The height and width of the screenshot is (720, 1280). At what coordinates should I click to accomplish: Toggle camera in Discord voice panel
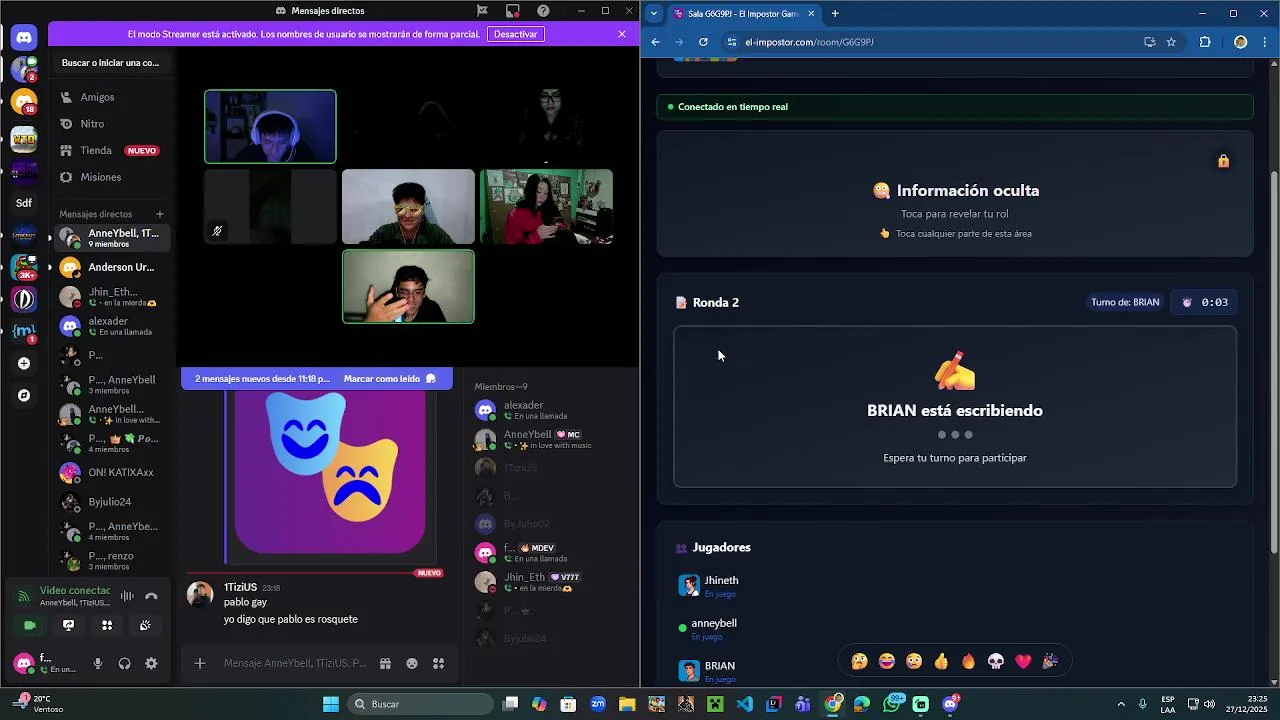point(30,625)
